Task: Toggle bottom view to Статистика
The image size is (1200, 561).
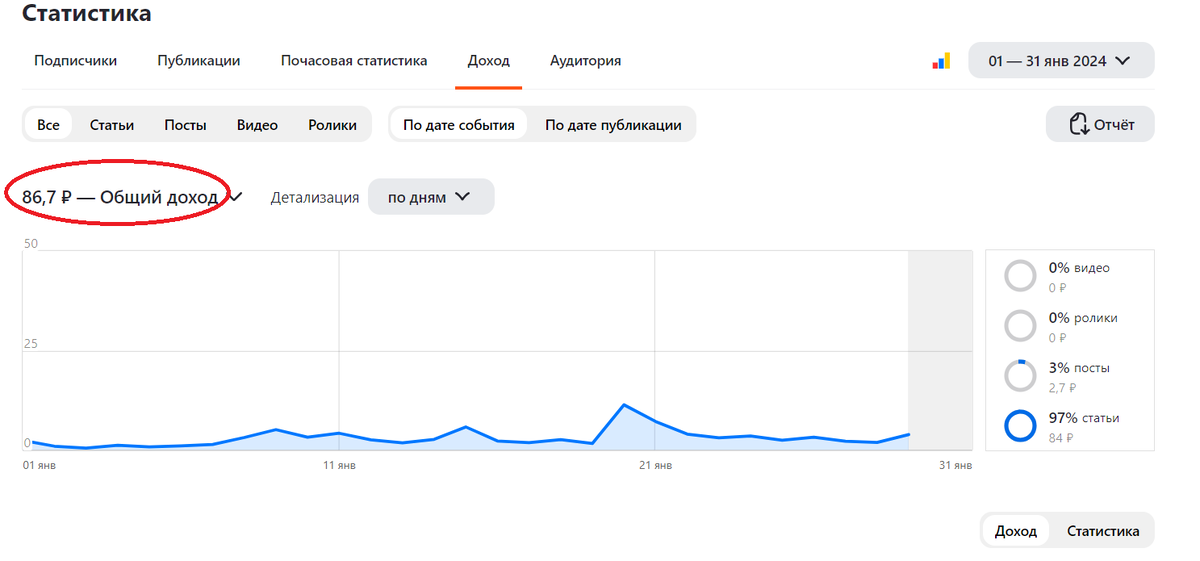Action: (x=1103, y=531)
